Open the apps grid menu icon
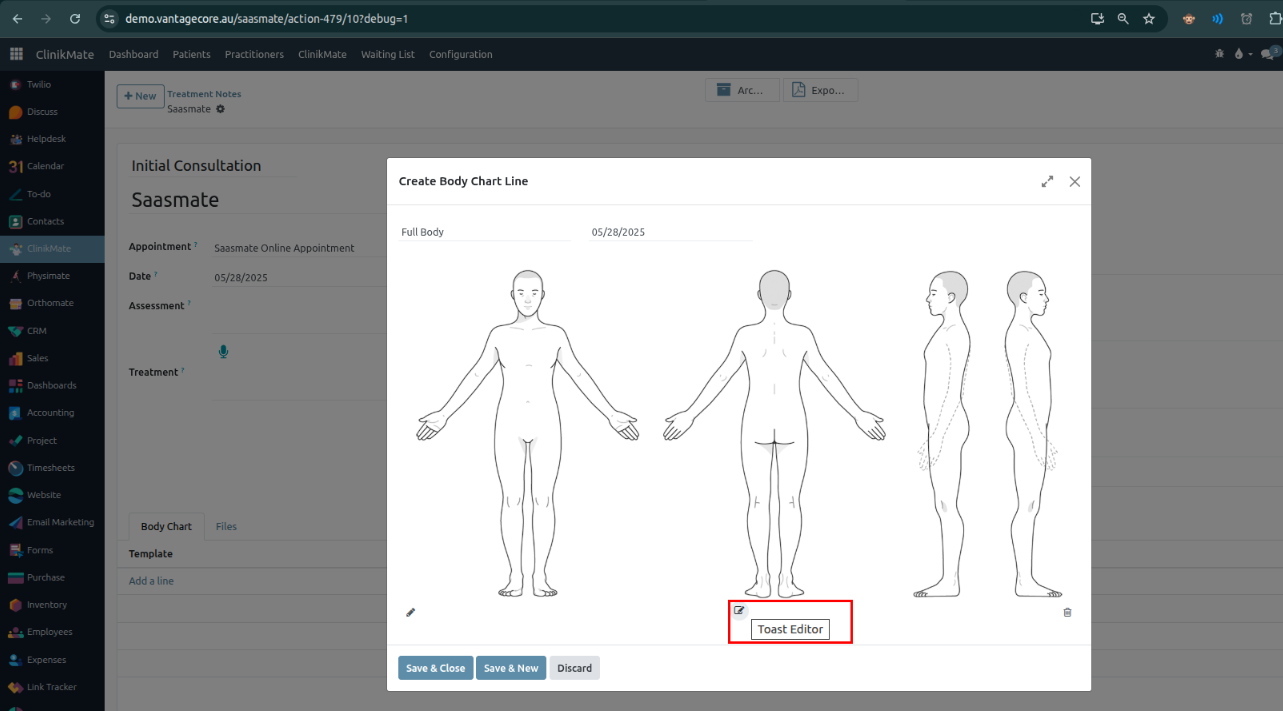The width and height of the screenshot is (1283, 711). tap(16, 54)
